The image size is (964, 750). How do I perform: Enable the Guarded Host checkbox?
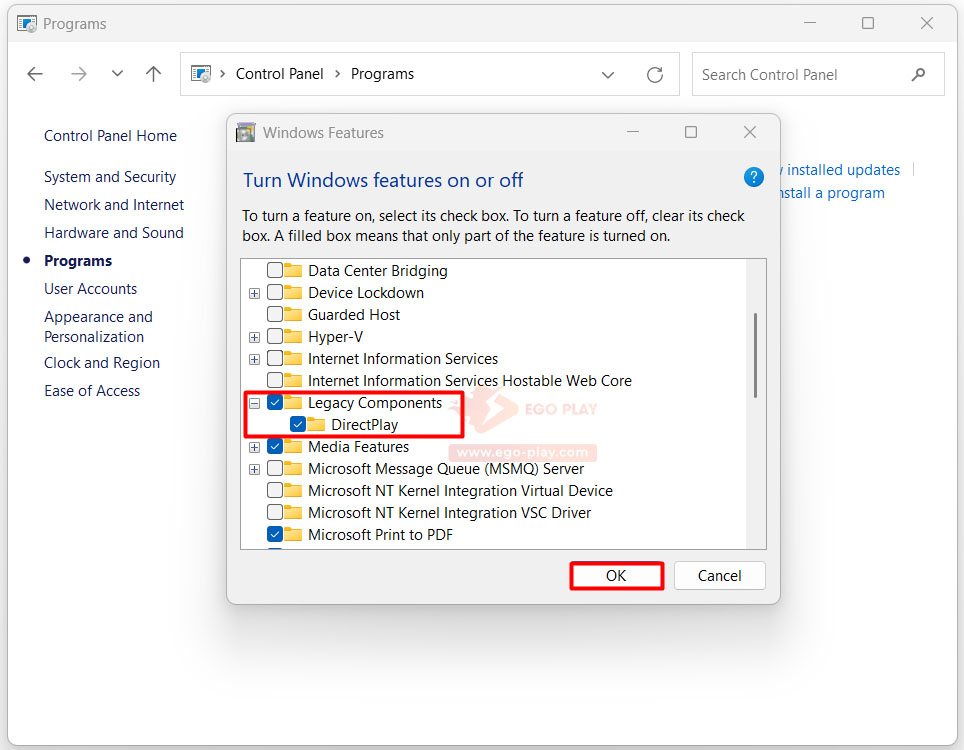click(x=275, y=315)
